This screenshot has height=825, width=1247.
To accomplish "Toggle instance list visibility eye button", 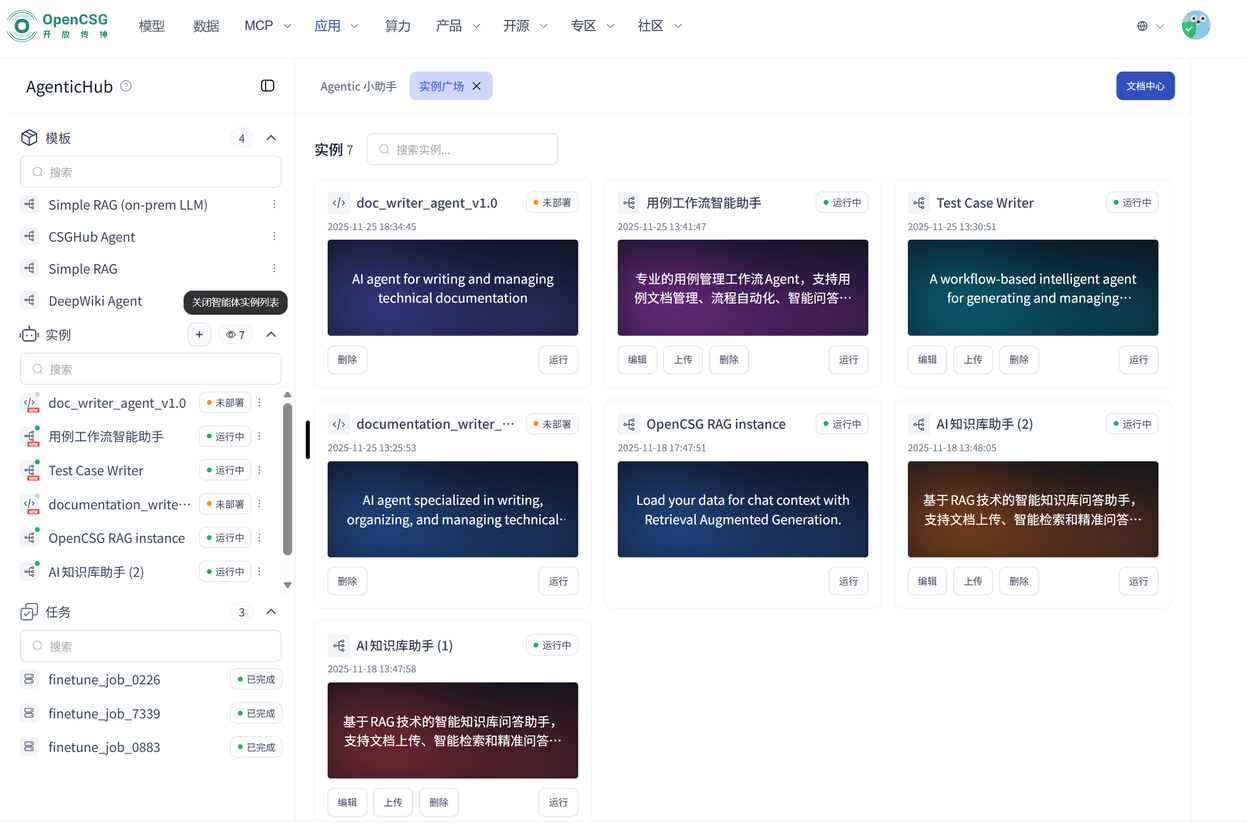I will pos(236,335).
